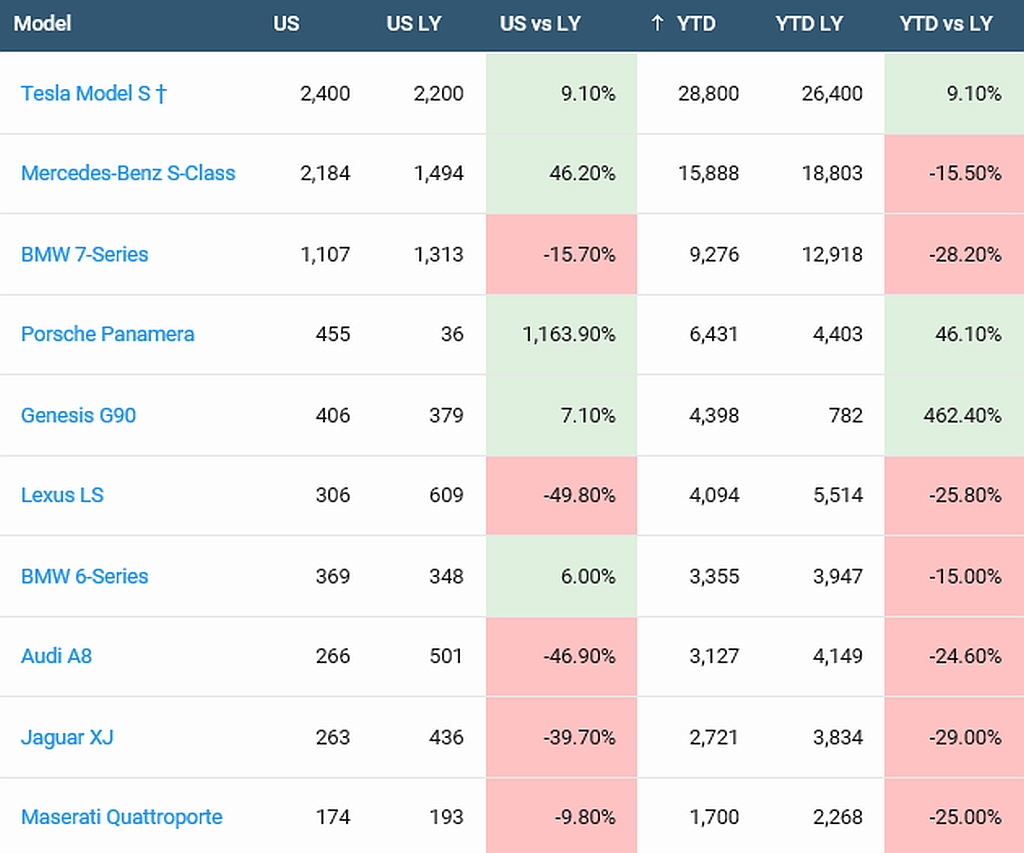
Task: Select the 4,094 YTD value for Lexus LS
Action: pos(714,495)
